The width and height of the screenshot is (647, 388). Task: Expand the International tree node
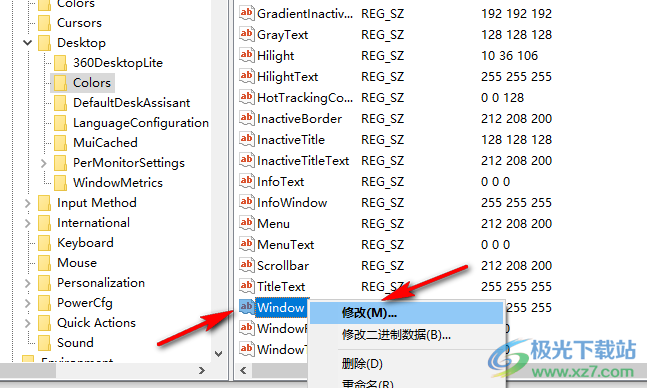pos(28,223)
